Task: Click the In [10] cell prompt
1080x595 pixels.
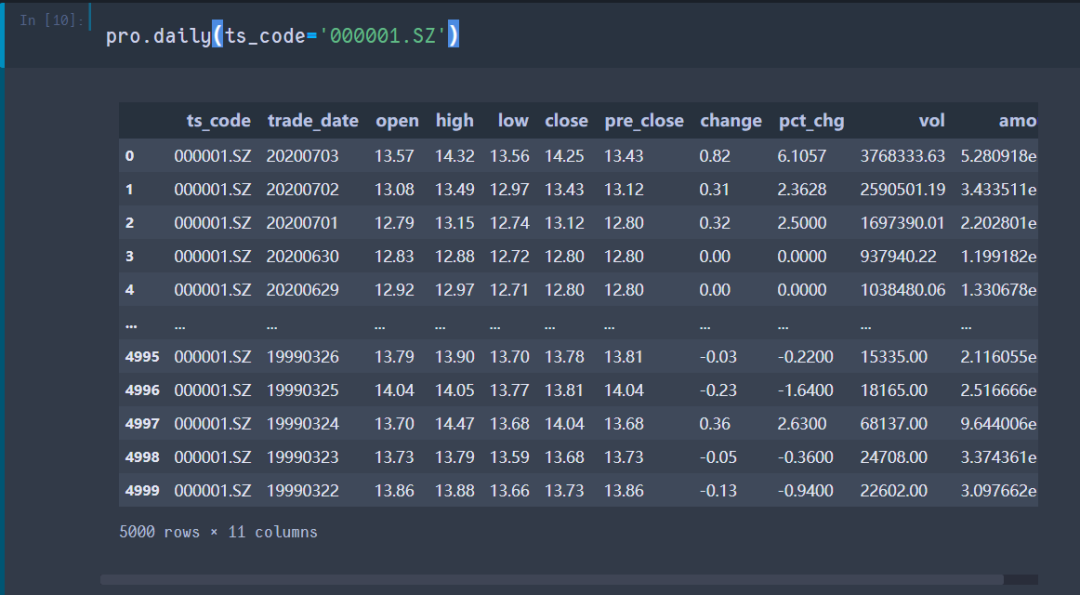Action: tap(52, 20)
